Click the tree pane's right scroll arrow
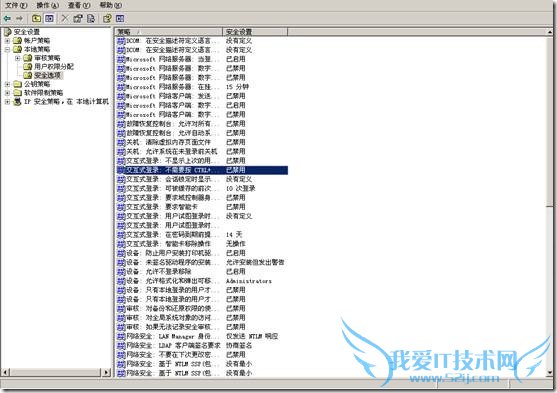The width and height of the screenshot is (557, 393). pyautogui.click(x=107, y=372)
